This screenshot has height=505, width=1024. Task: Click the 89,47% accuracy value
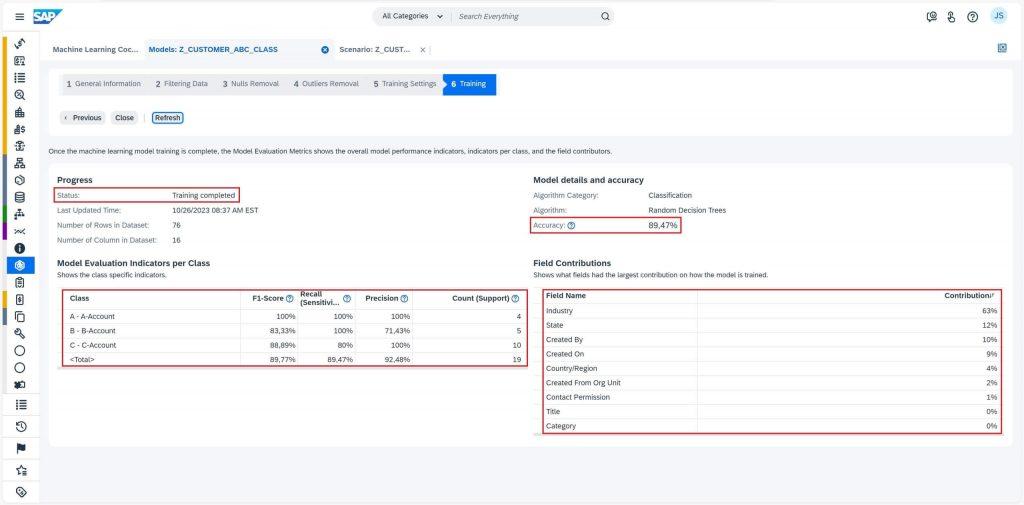(663, 225)
